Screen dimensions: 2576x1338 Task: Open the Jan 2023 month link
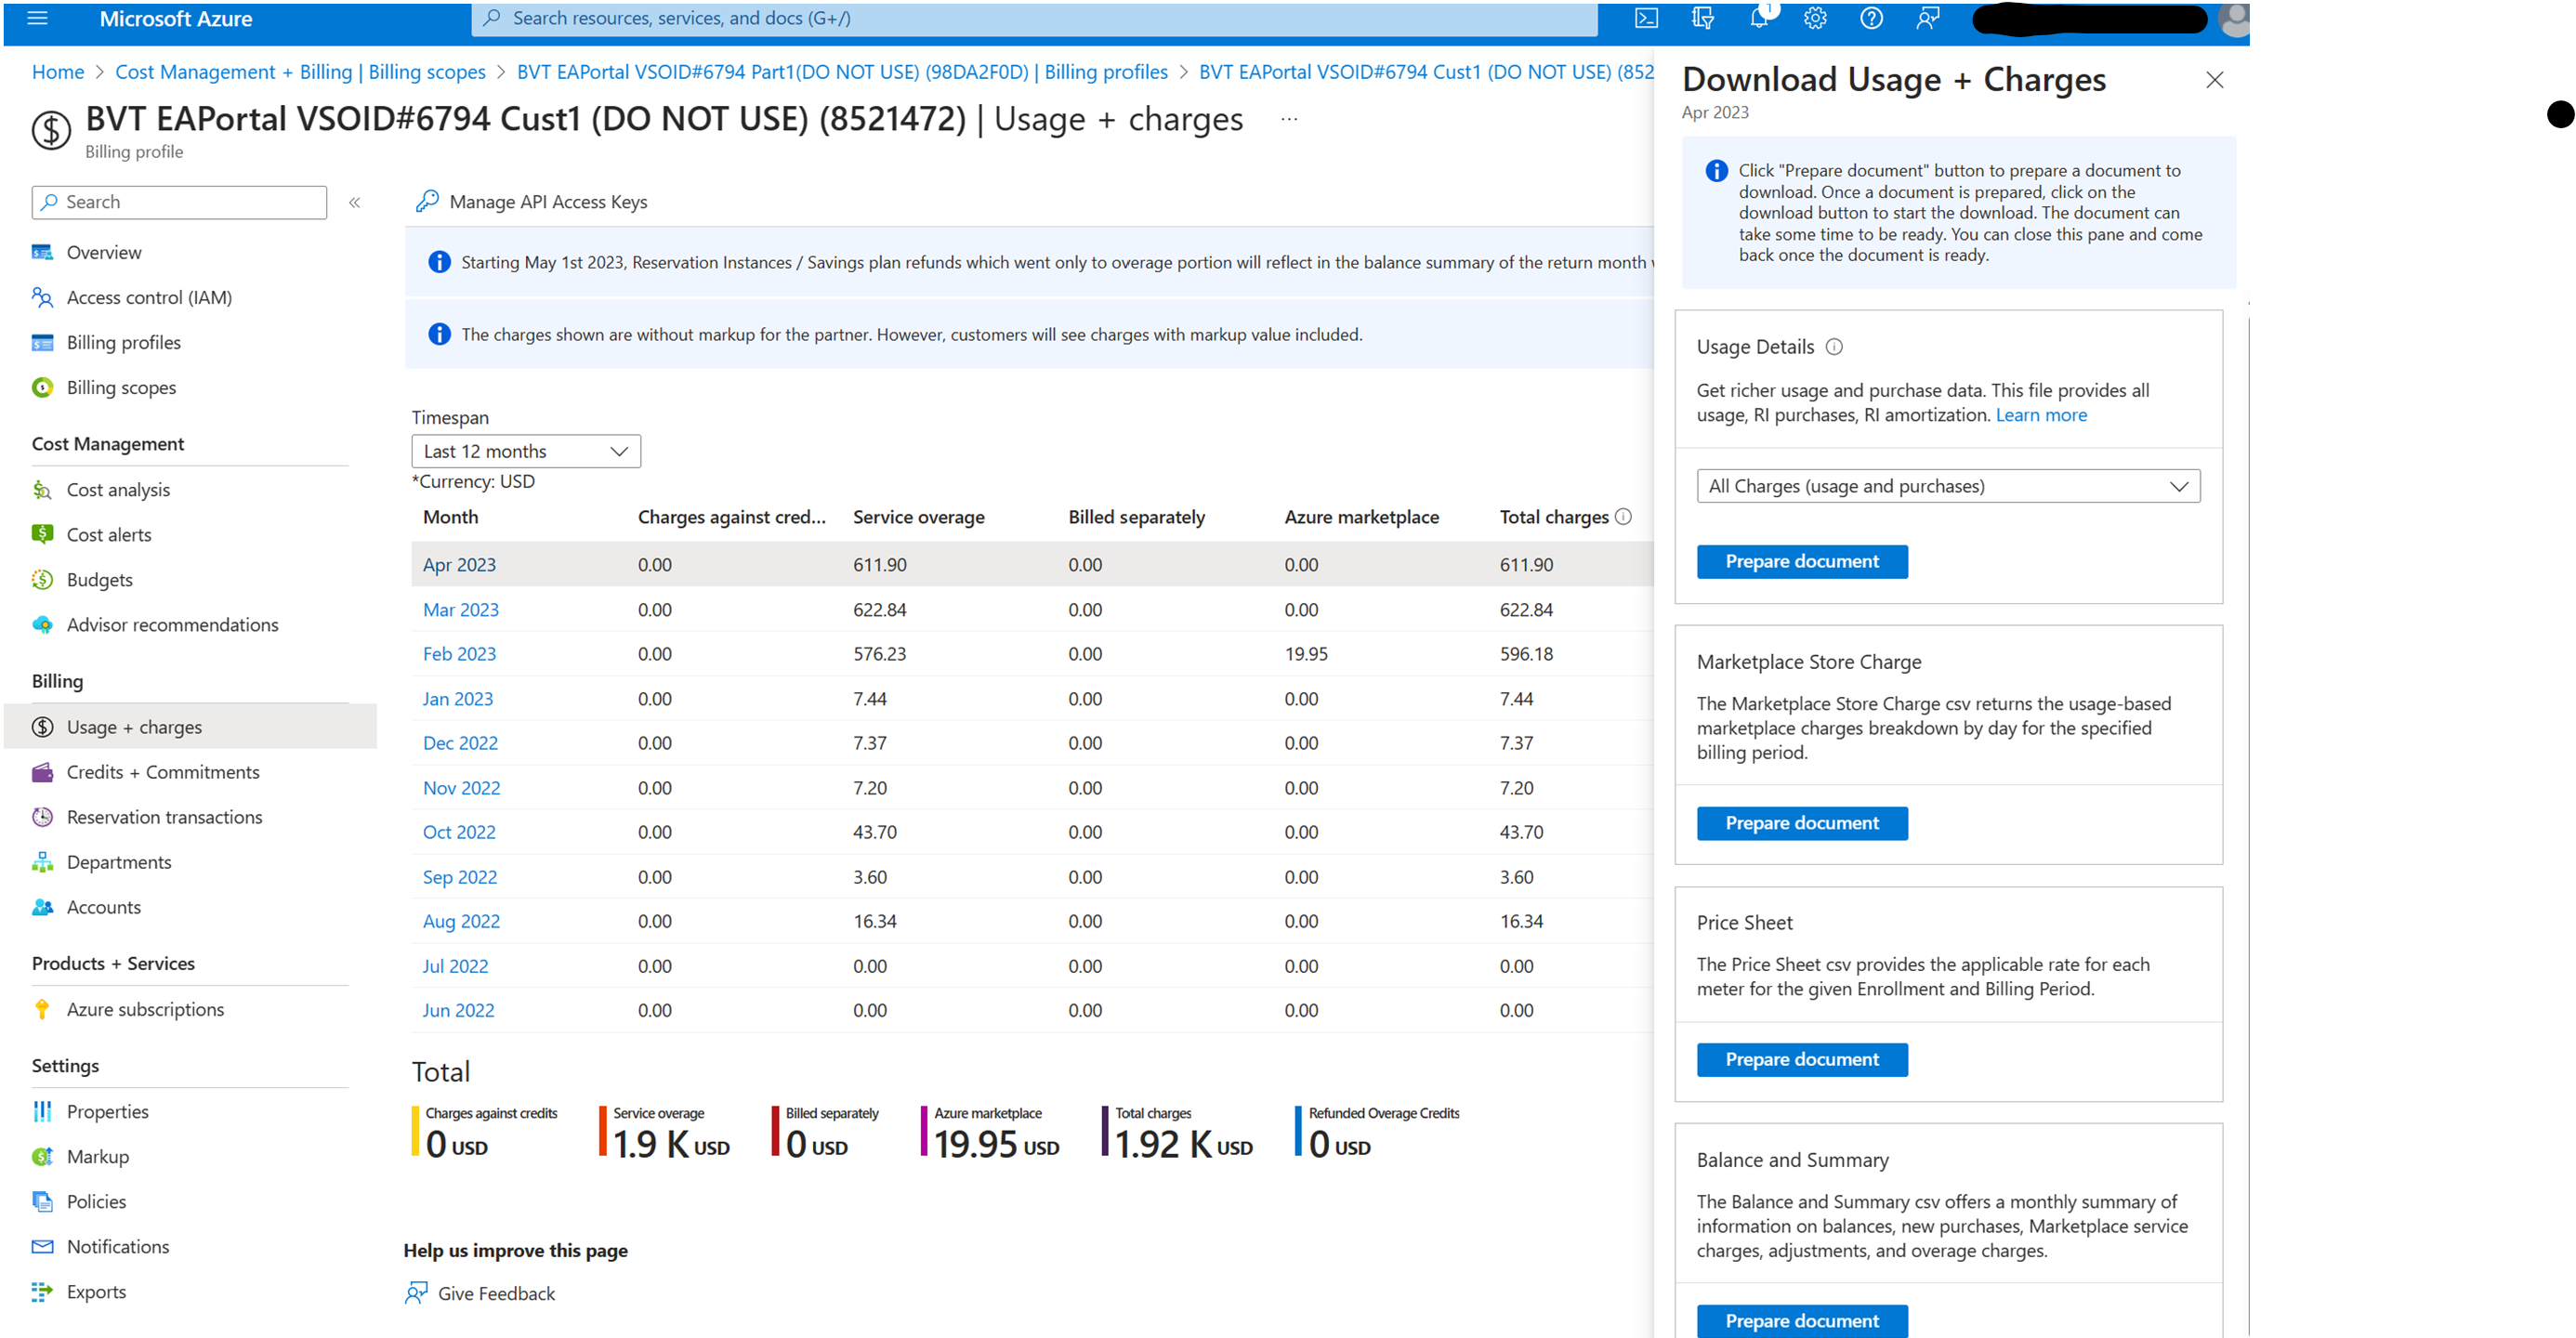pyautogui.click(x=457, y=698)
